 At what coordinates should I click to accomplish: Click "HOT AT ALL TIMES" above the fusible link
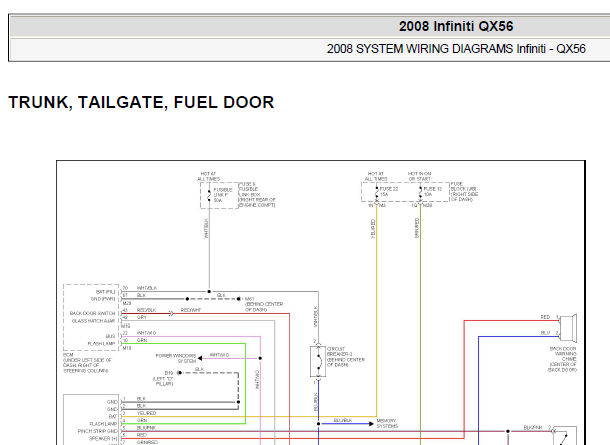(x=209, y=176)
